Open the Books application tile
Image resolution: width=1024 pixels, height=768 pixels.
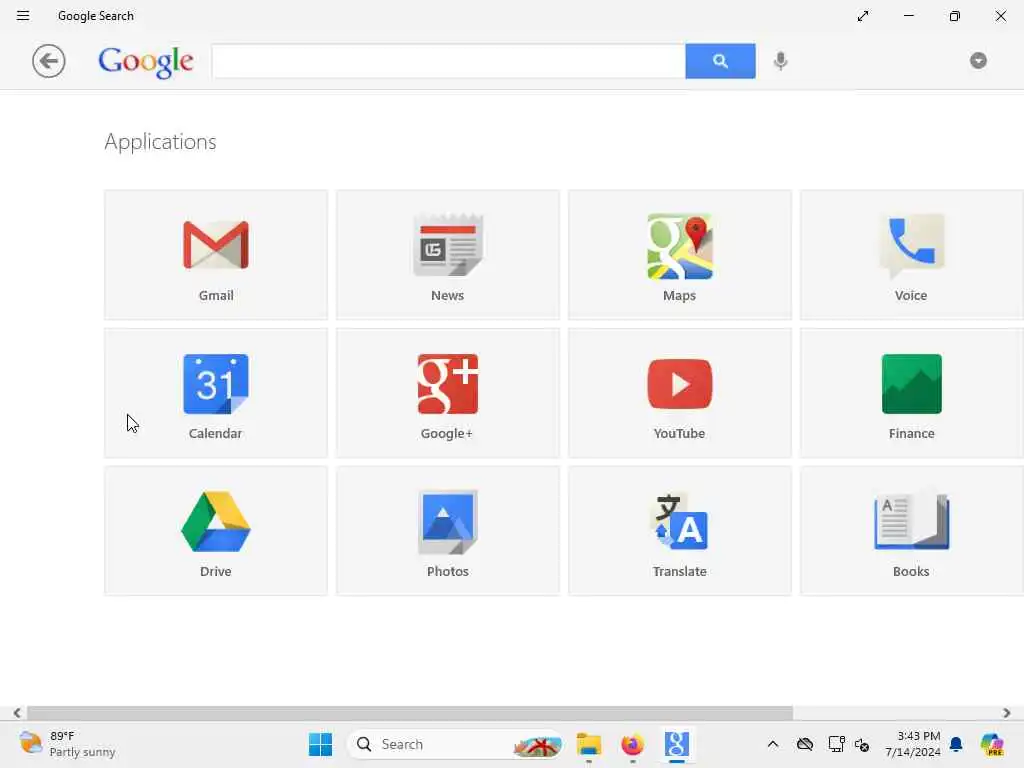tap(911, 530)
